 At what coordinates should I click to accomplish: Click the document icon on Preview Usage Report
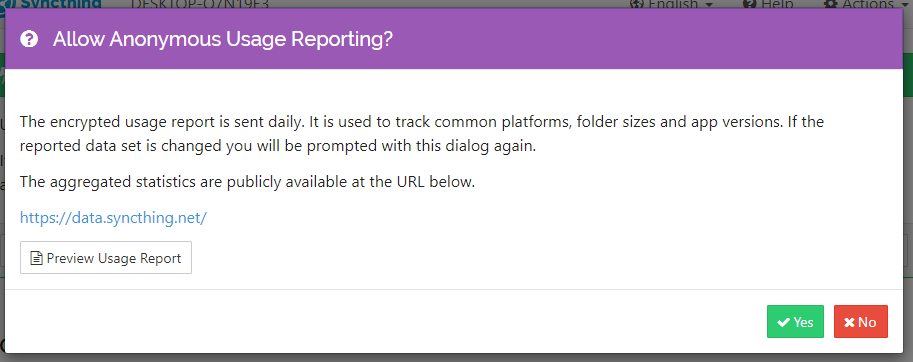(x=37, y=258)
